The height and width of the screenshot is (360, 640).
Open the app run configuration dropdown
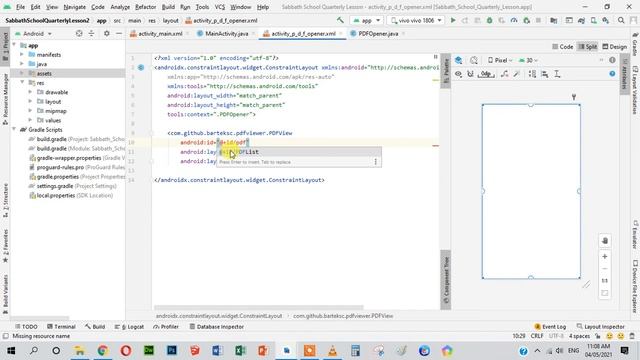click(367, 20)
